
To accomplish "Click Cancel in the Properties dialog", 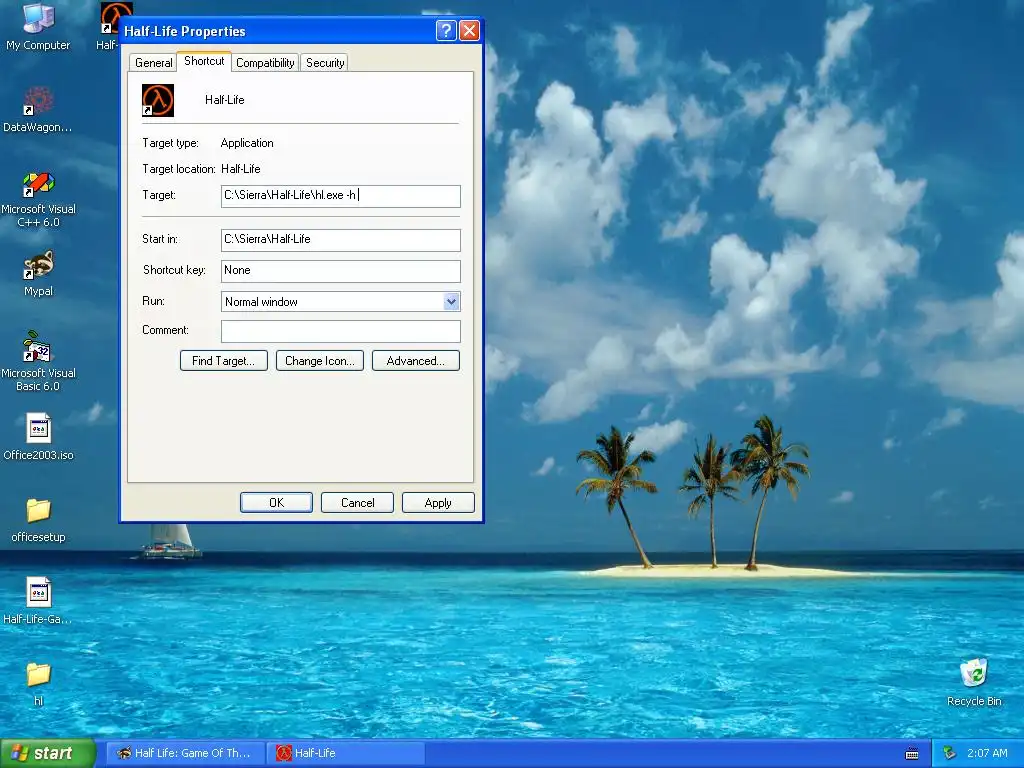I will [x=357, y=502].
